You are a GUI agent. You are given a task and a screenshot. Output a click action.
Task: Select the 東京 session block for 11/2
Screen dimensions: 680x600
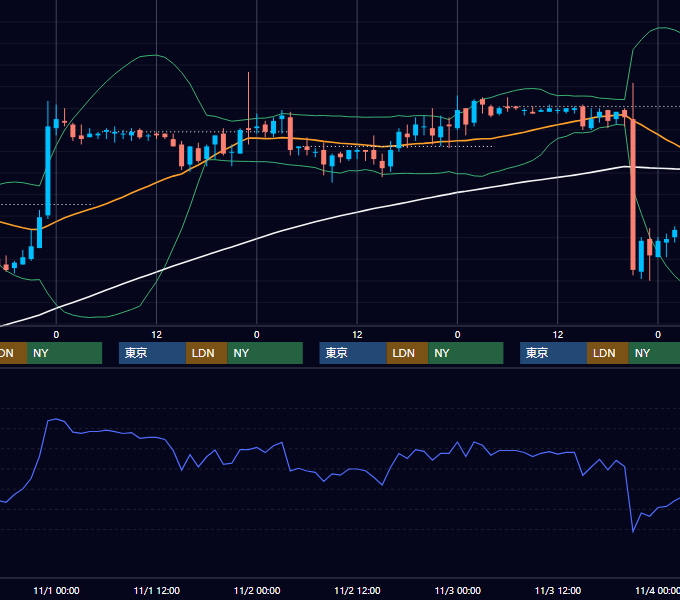coord(353,353)
